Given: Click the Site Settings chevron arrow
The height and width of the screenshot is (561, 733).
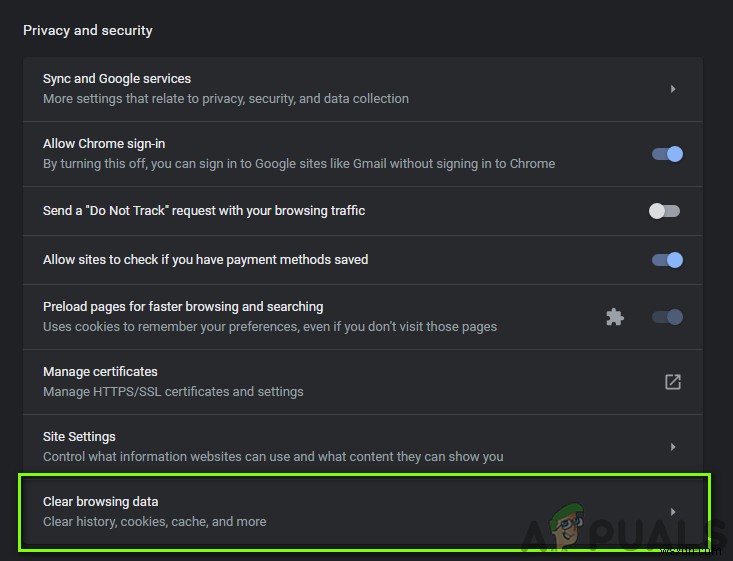Looking at the screenshot, I should [673, 447].
